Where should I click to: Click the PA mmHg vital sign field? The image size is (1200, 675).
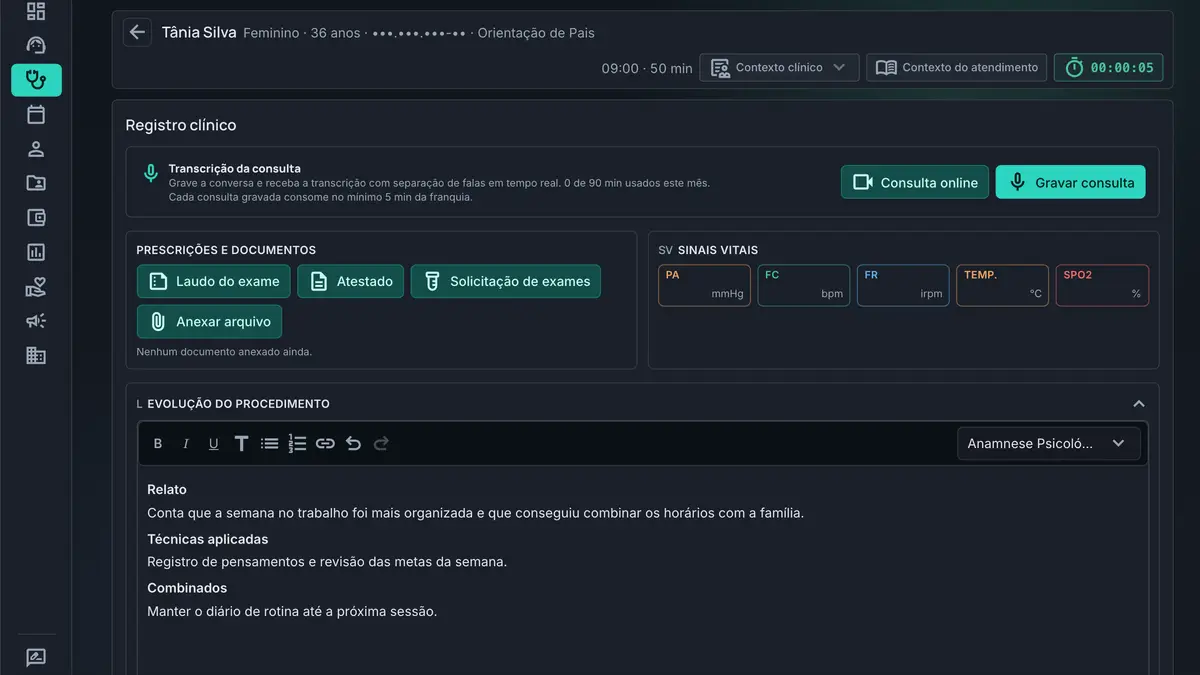point(705,285)
